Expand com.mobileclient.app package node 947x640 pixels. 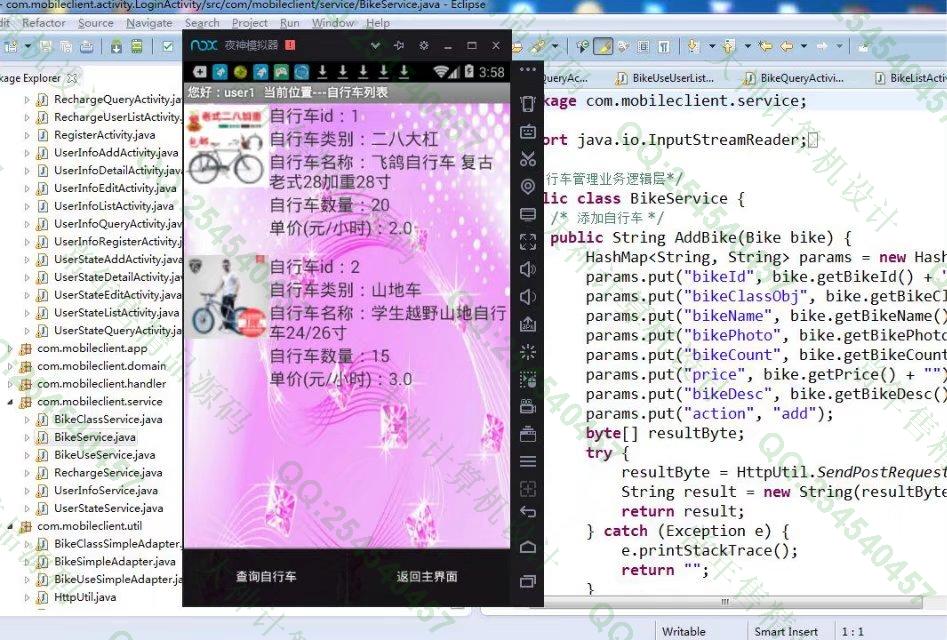(x=10, y=348)
